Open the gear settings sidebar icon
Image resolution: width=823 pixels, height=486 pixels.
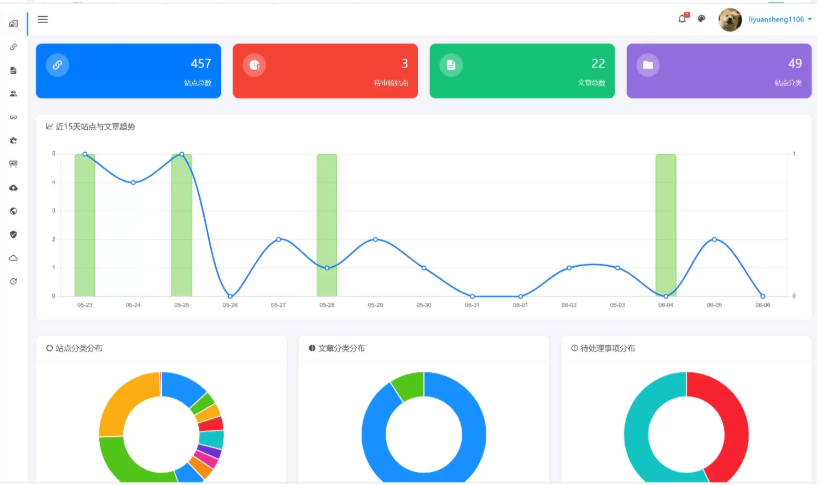(x=13, y=141)
